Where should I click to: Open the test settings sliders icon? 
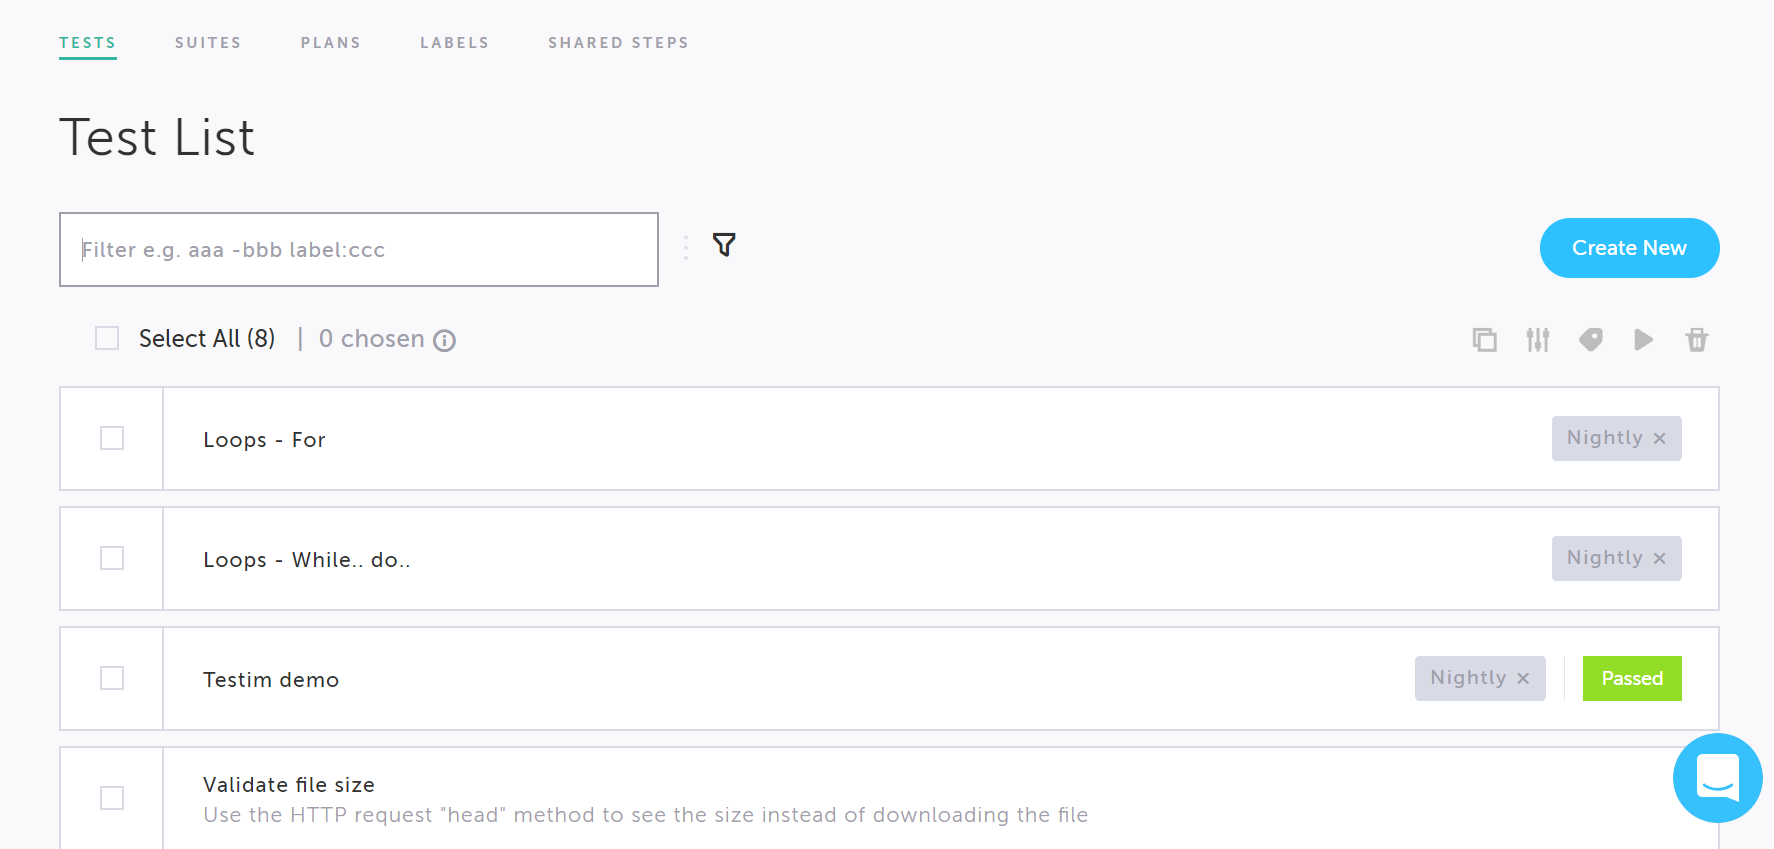point(1538,340)
